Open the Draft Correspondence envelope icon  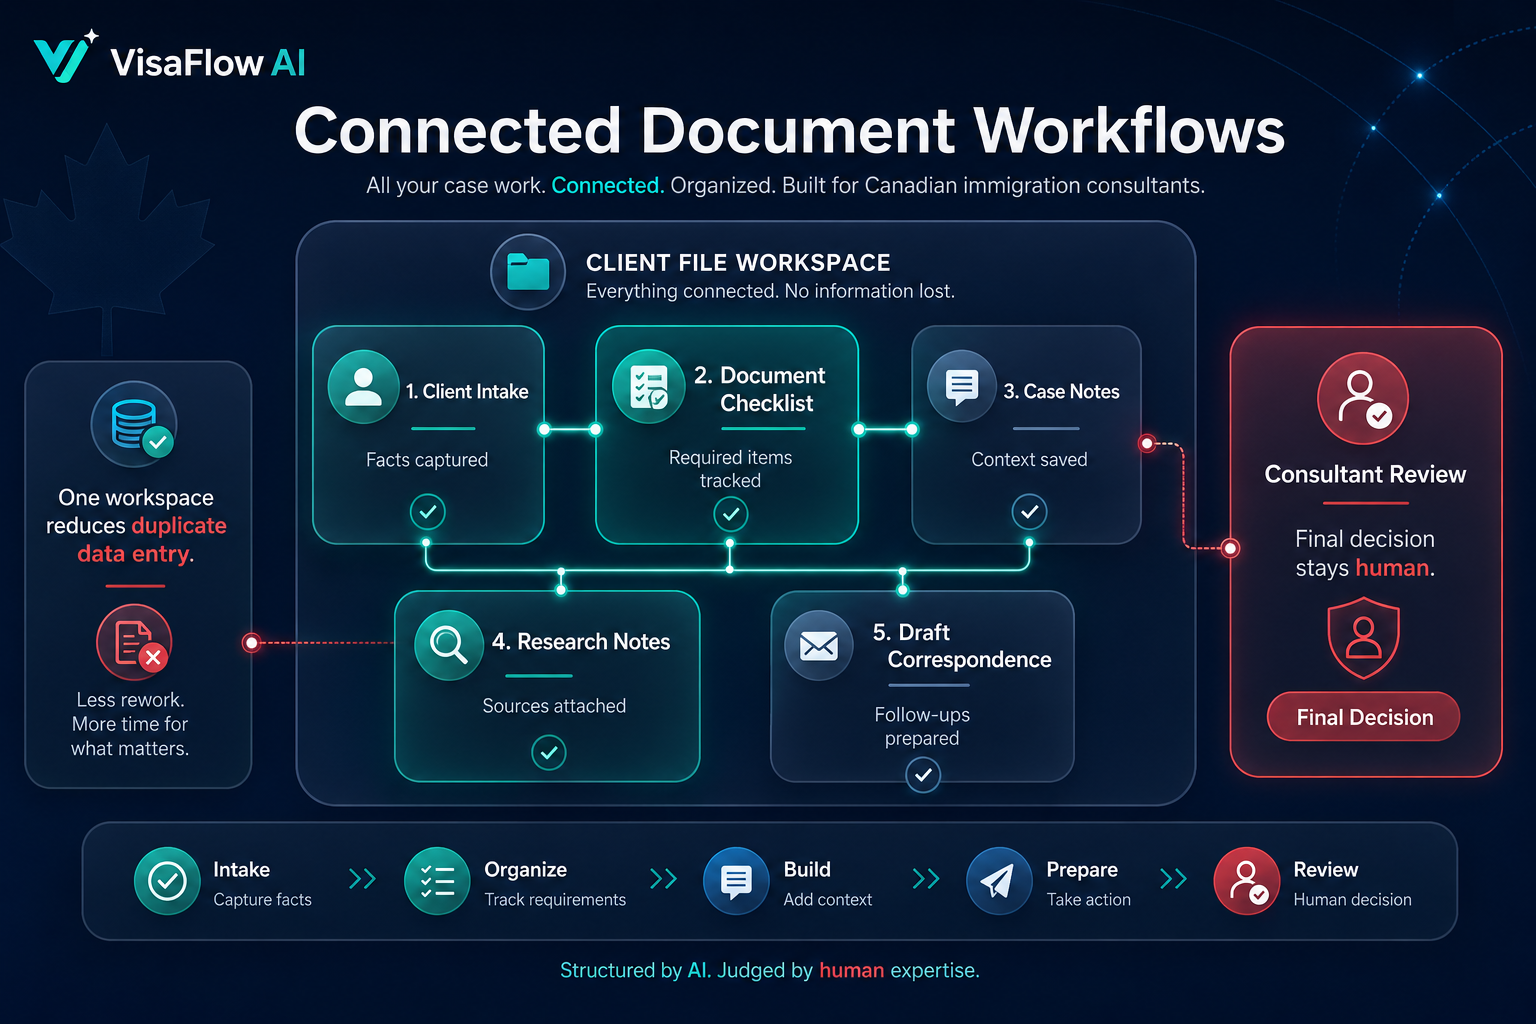(x=819, y=646)
